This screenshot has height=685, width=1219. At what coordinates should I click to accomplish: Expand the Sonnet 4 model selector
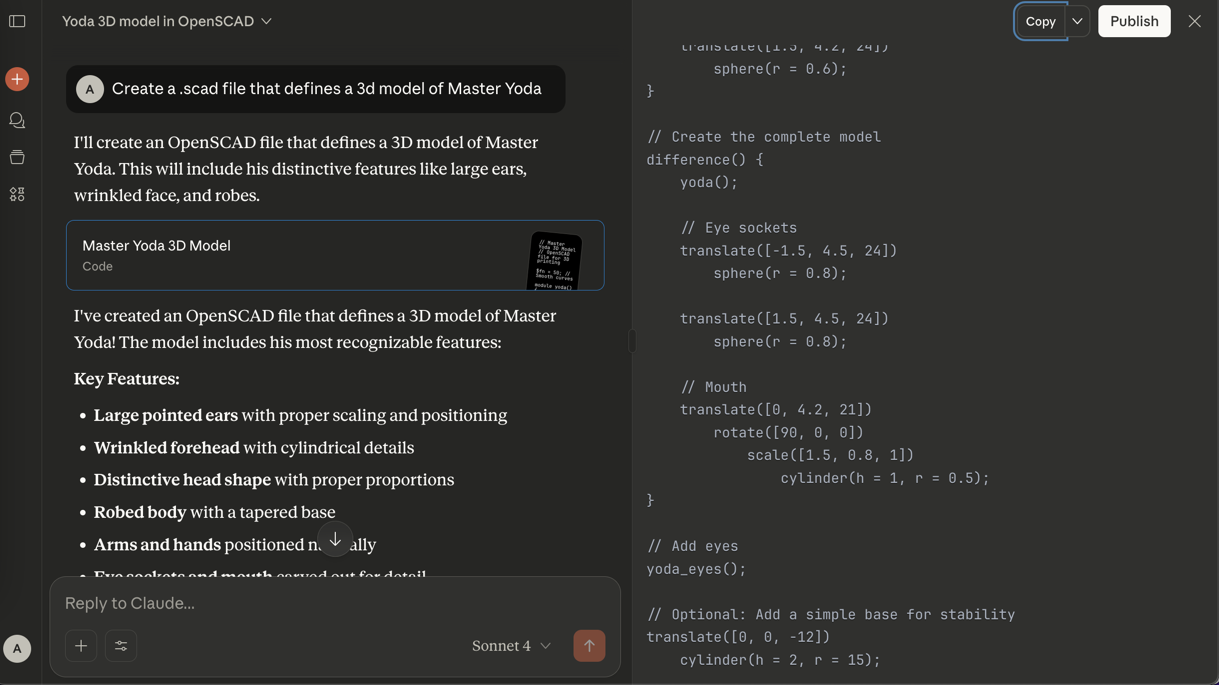pyautogui.click(x=511, y=646)
